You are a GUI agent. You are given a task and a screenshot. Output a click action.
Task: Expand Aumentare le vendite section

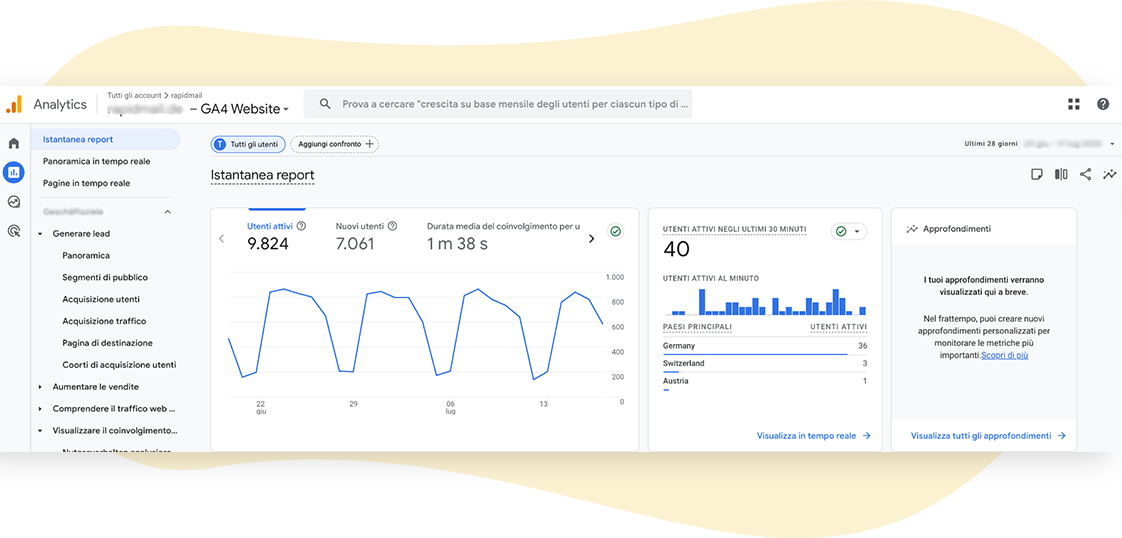(x=40, y=387)
